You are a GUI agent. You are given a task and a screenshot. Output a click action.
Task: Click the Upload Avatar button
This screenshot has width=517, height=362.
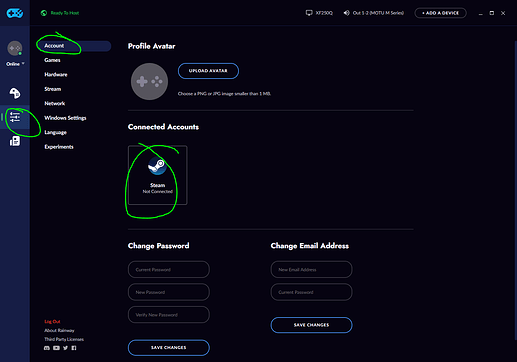pyautogui.click(x=208, y=71)
